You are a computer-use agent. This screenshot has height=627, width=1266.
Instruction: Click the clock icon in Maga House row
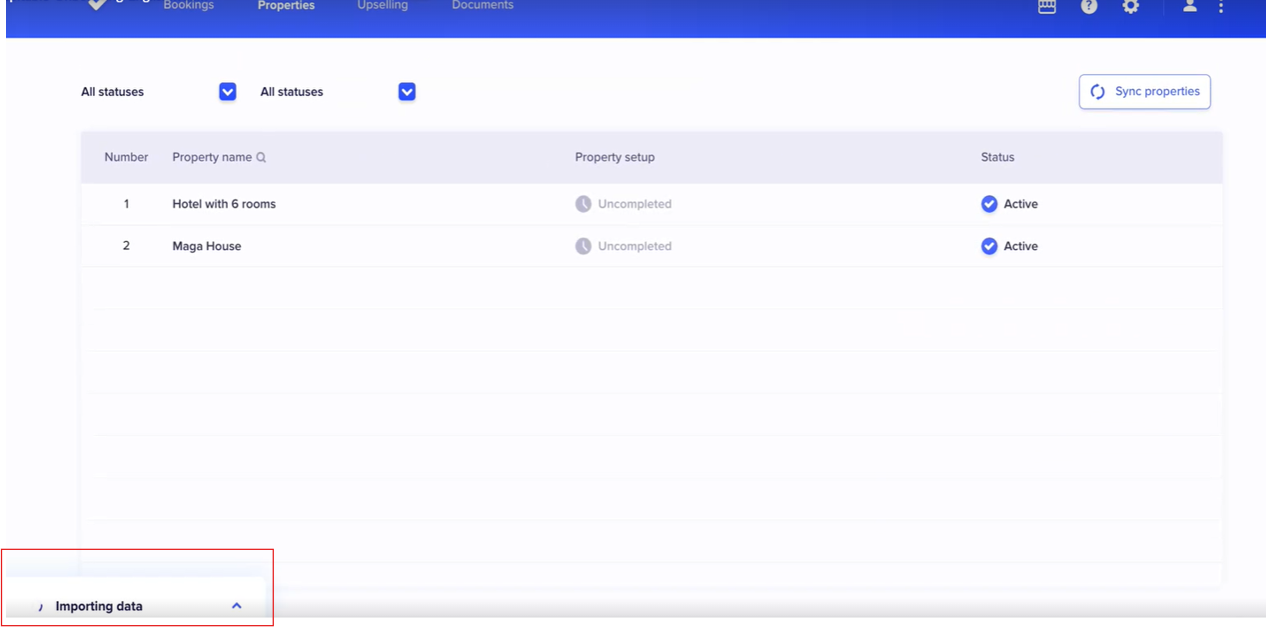click(x=583, y=246)
